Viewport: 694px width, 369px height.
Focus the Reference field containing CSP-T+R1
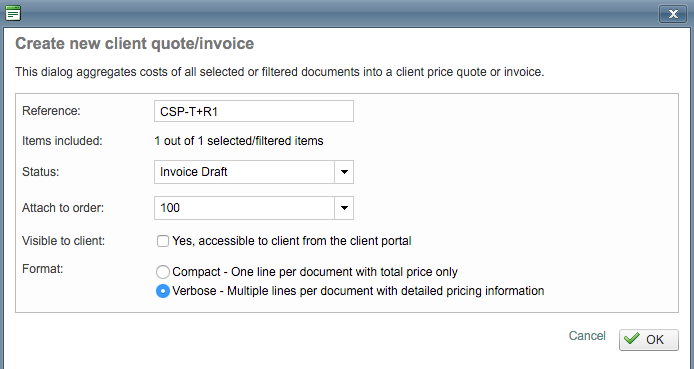pos(254,111)
